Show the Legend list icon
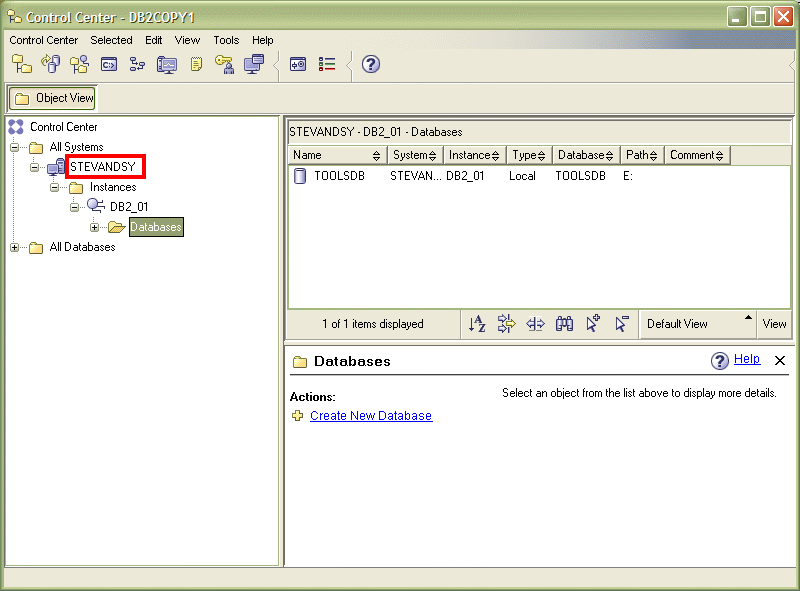Viewport: 800px width, 591px height. (327, 64)
